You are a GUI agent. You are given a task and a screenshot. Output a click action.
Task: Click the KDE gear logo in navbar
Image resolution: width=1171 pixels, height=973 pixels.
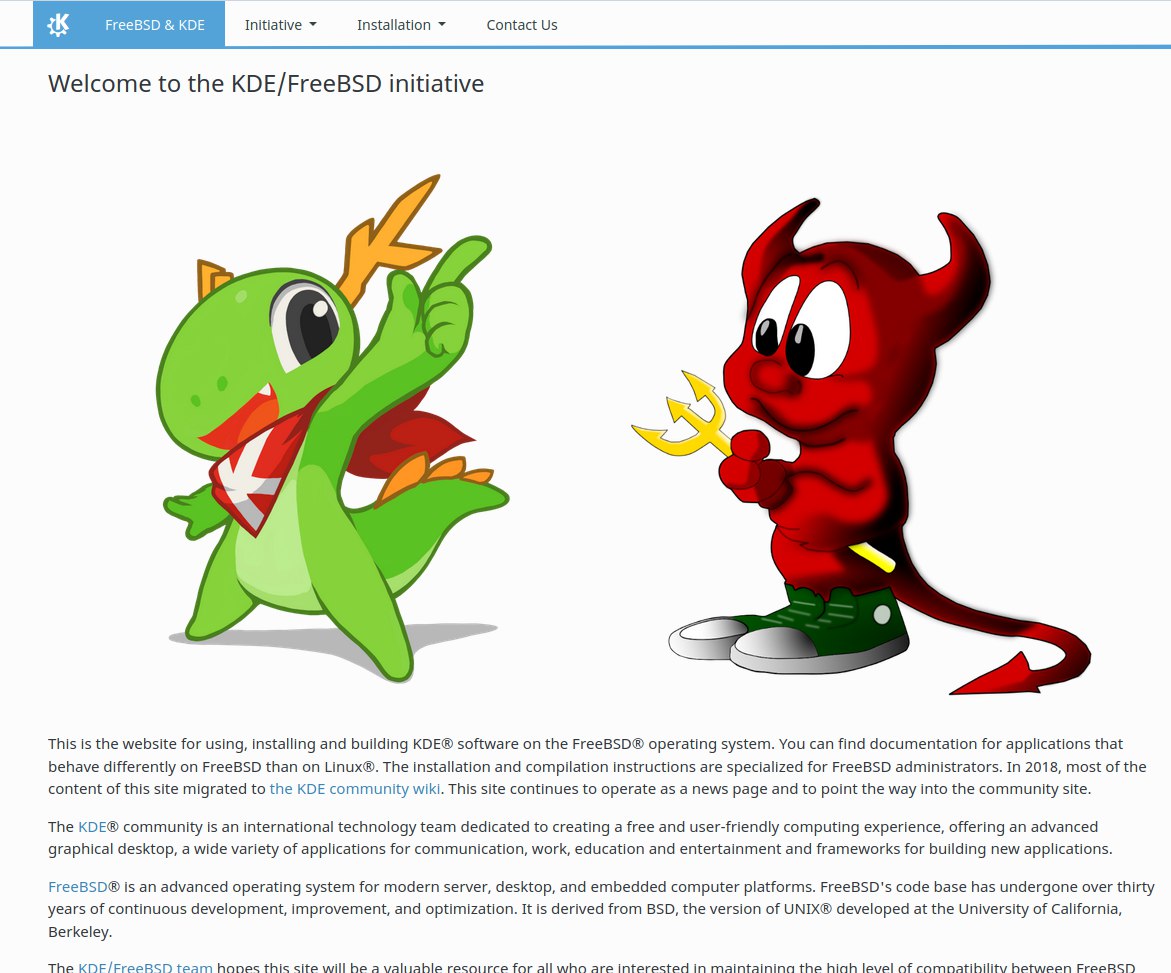click(58, 25)
